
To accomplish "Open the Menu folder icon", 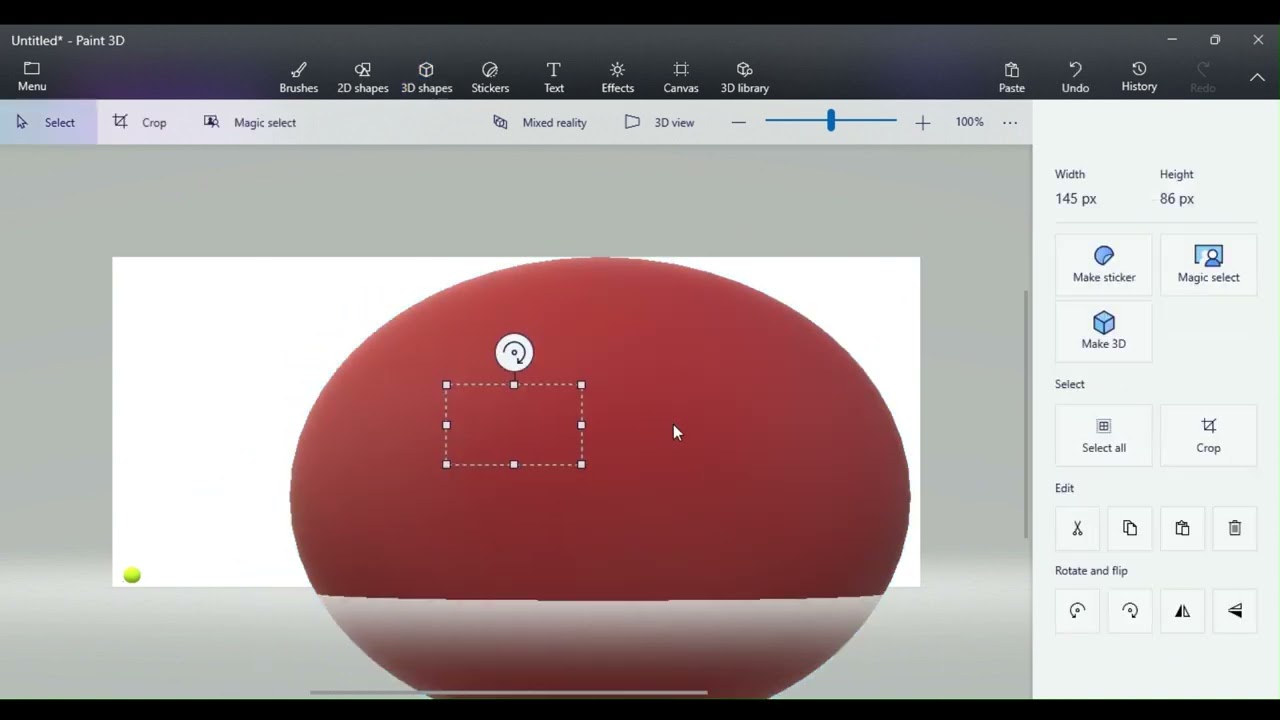I will click(x=31, y=76).
